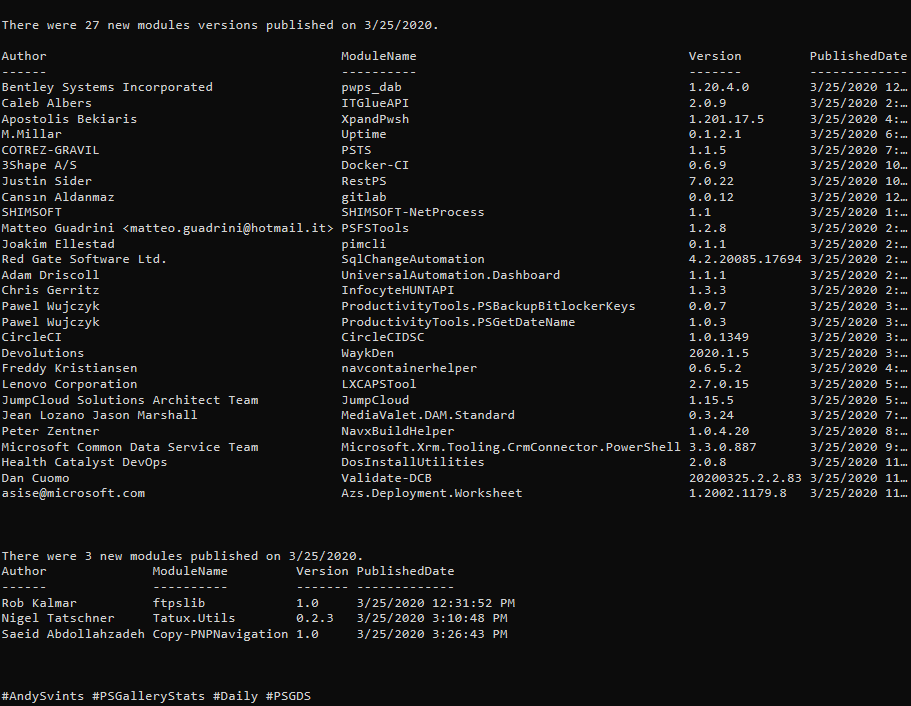Select Azs.Deployment.Worksheet module name
The width and height of the screenshot is (911, 706).
[x=432, y=493]
